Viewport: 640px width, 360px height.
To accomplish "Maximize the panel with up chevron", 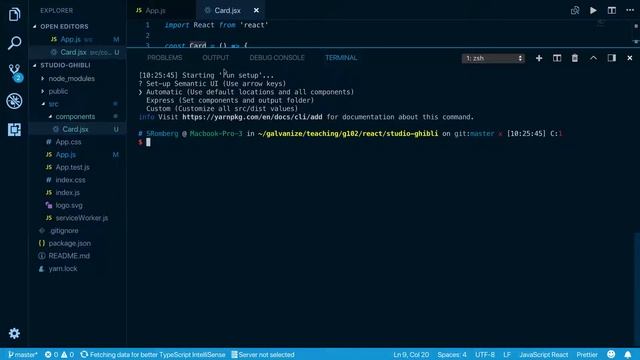I will pyautogui.click(x=593, y=58).
